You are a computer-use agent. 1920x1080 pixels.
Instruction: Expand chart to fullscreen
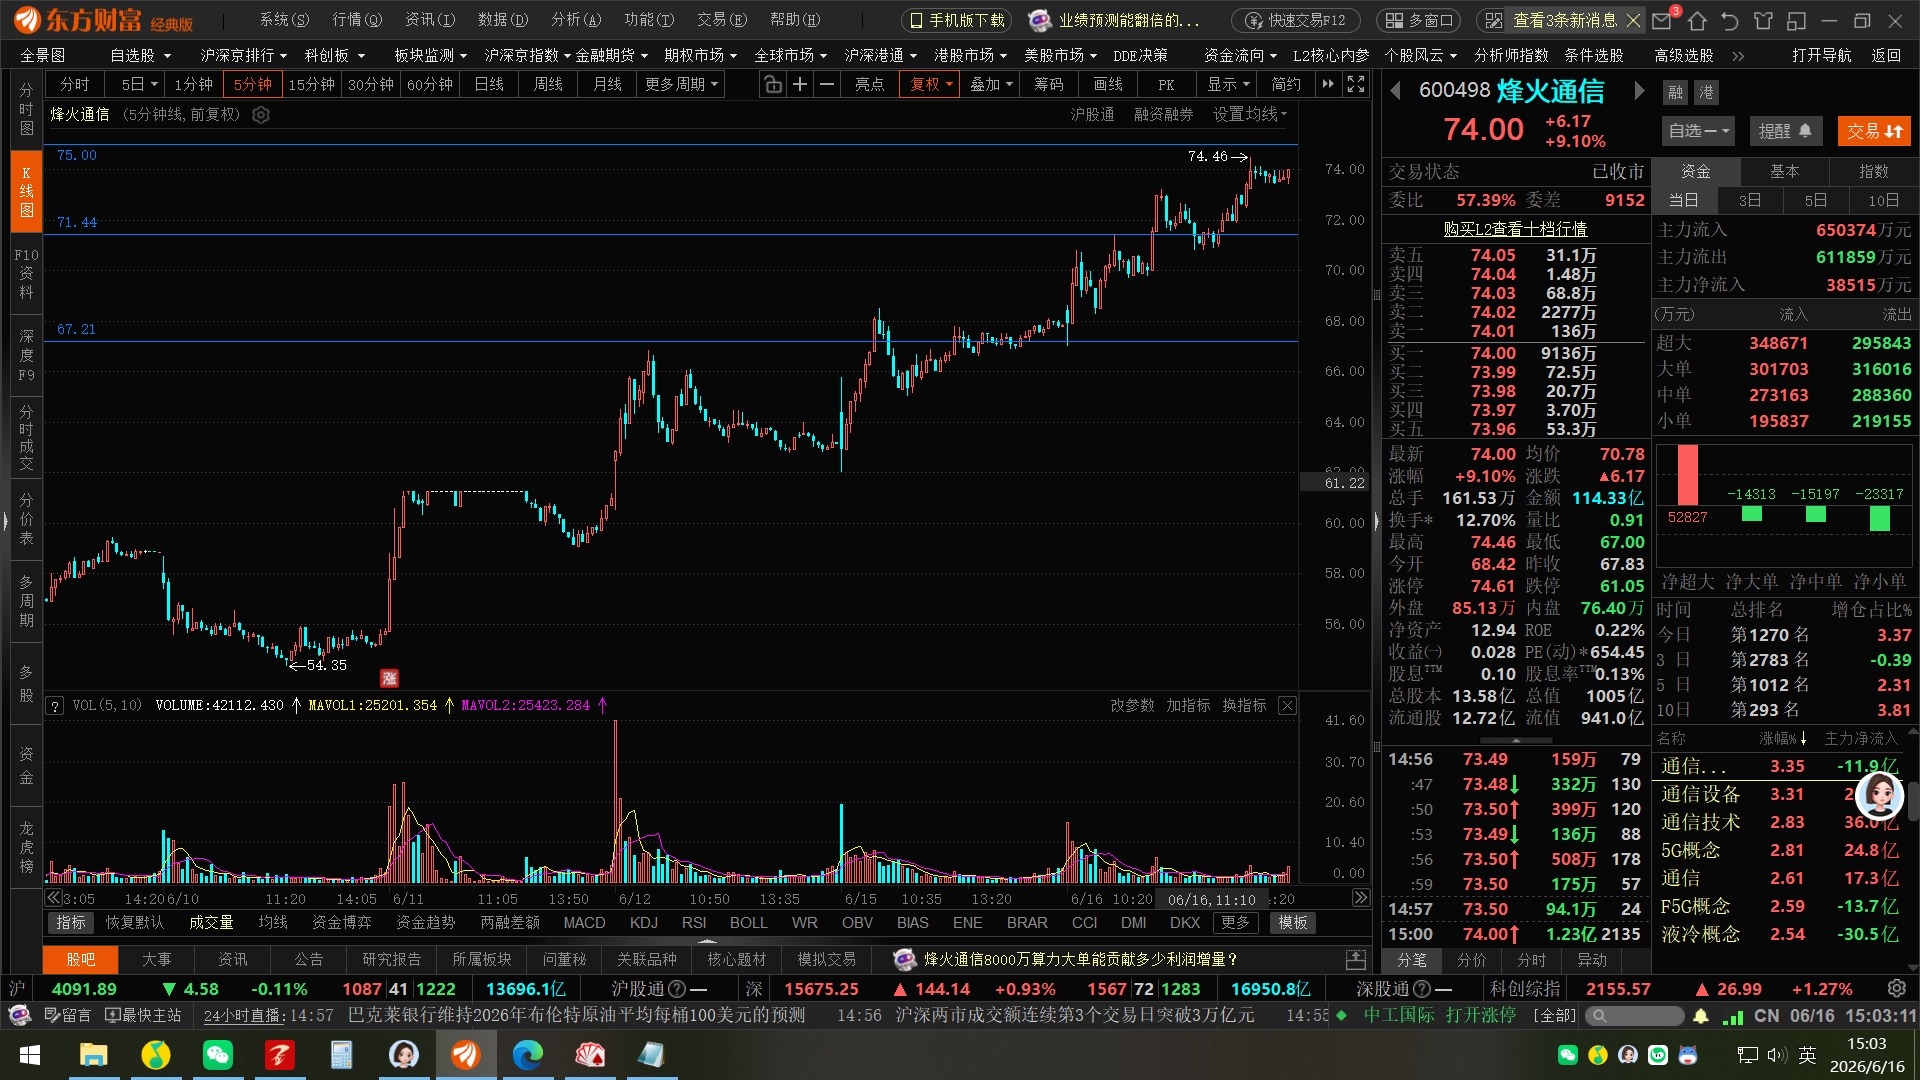point(1356,85)
